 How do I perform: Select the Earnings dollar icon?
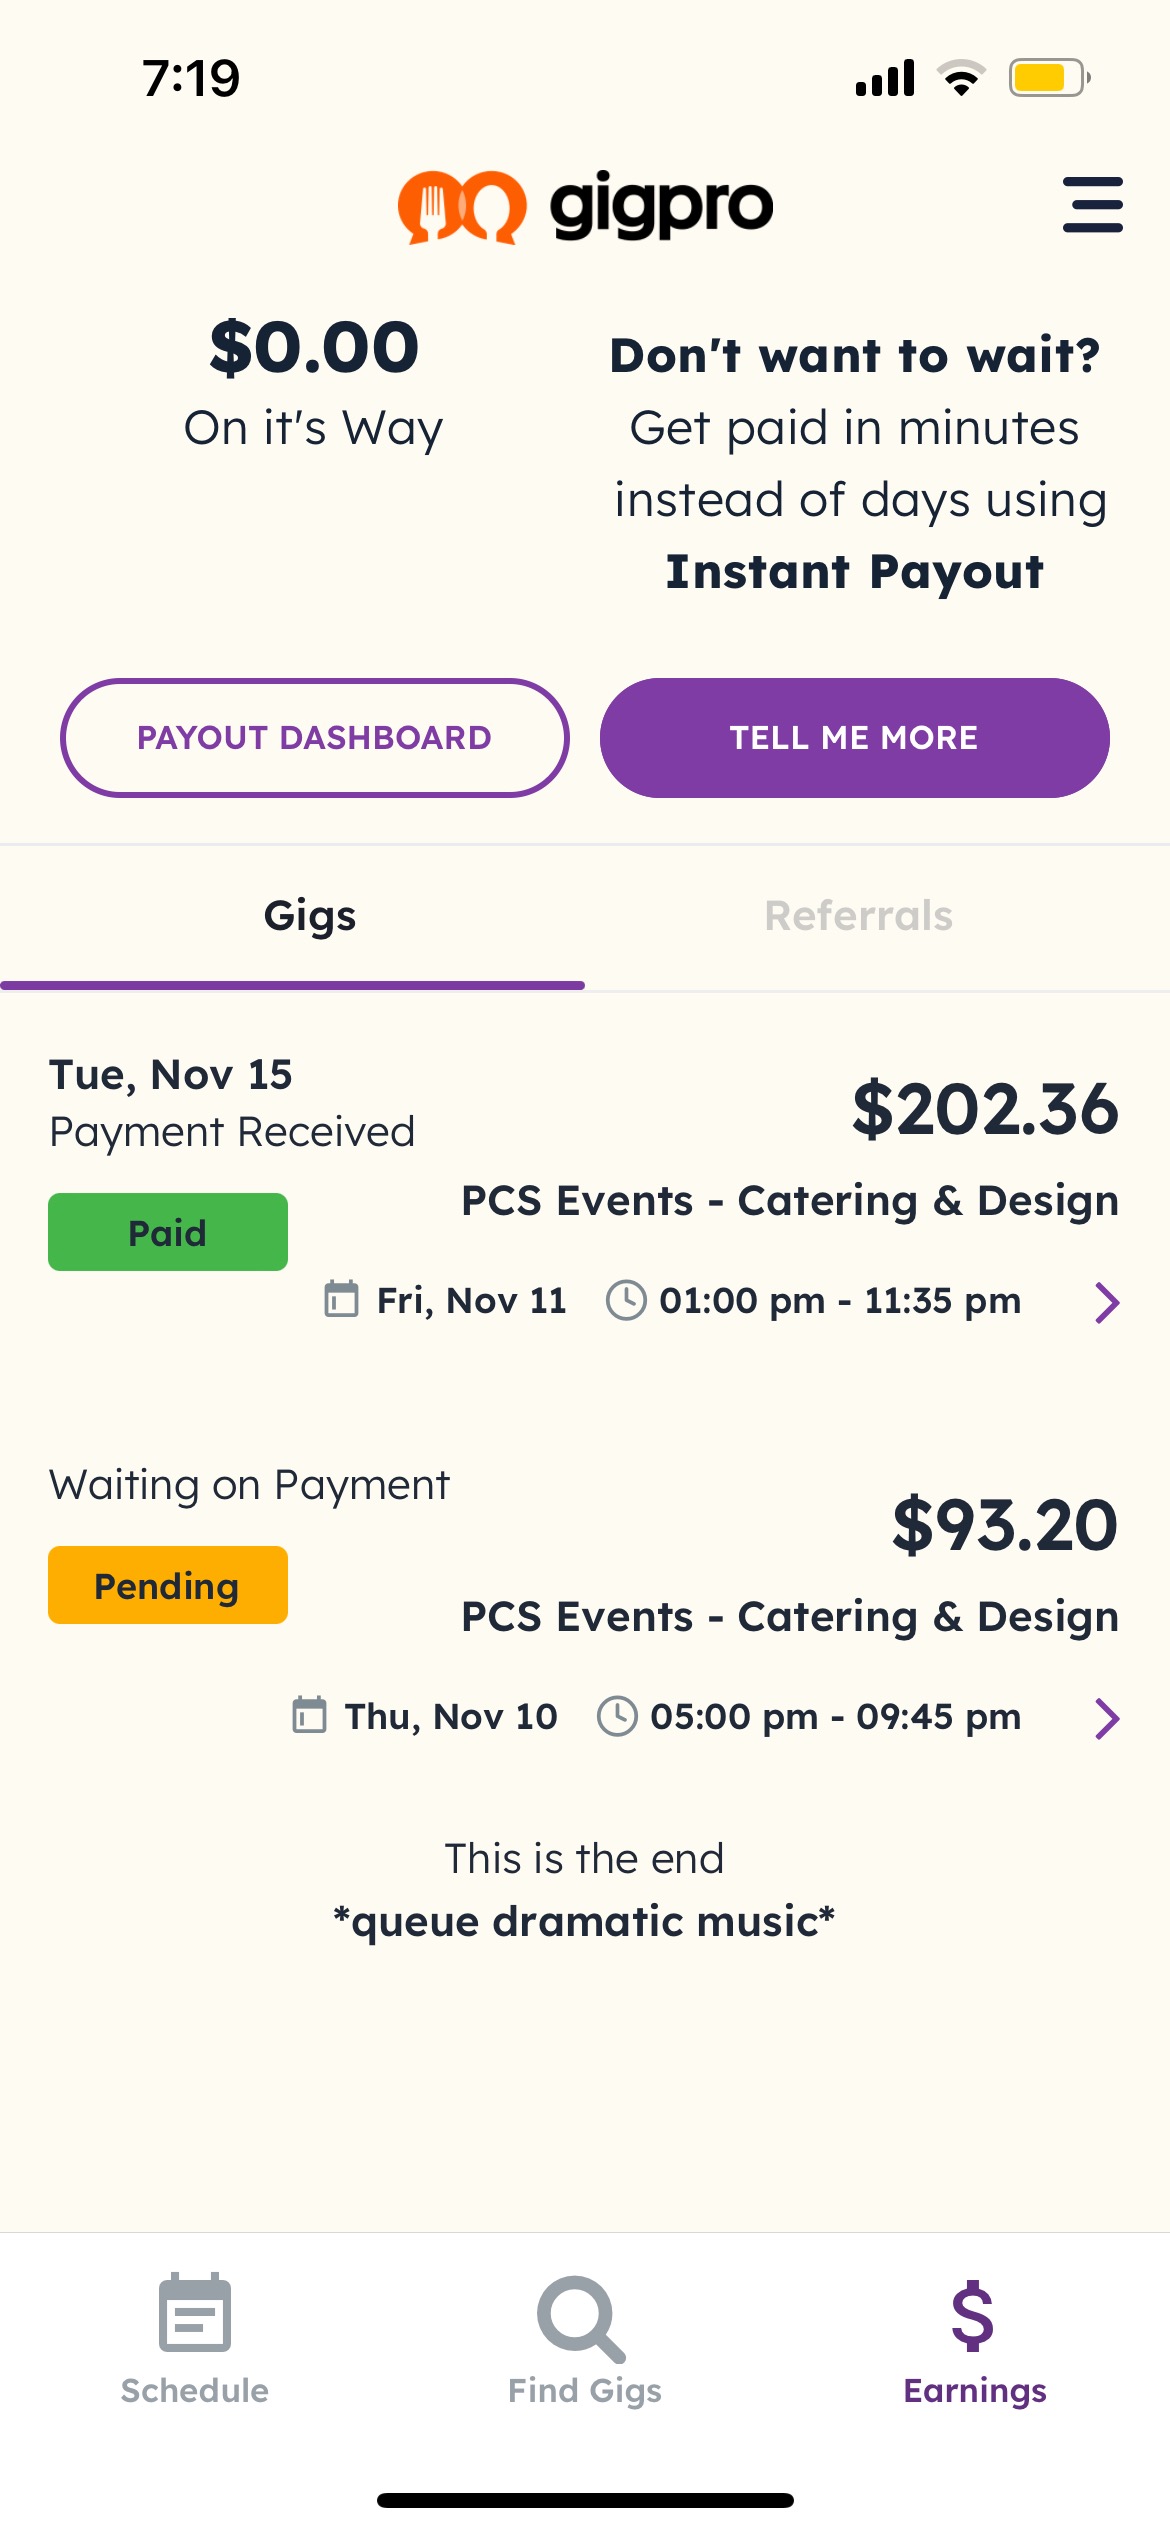[x=973, y=2315]
